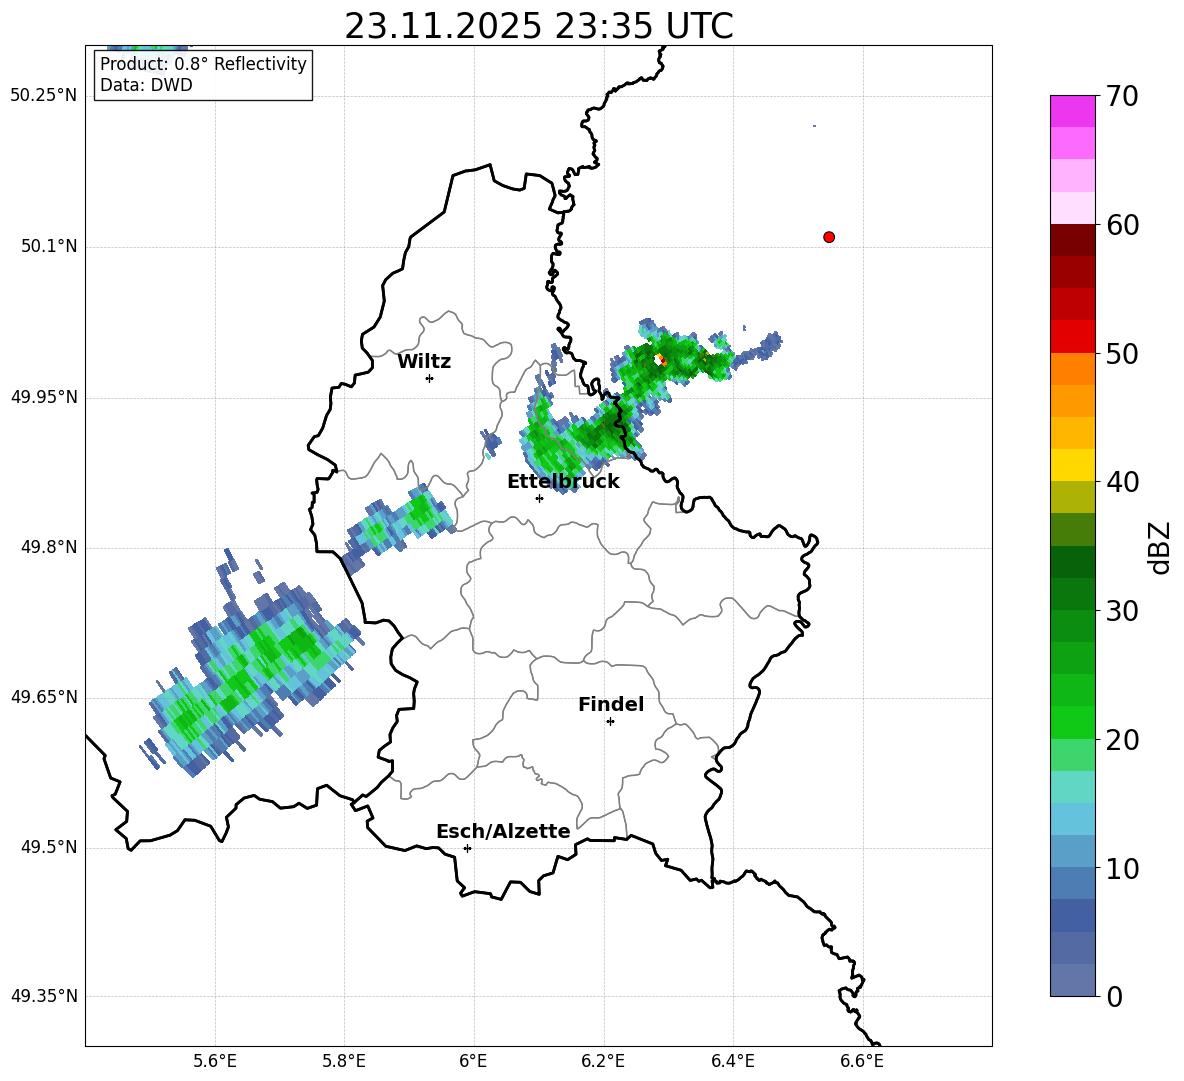Click the 60 colorbar tick label
The width and height of the screenshot is (1184, 1081).
pyautogui.click(x=1121, y=225)
